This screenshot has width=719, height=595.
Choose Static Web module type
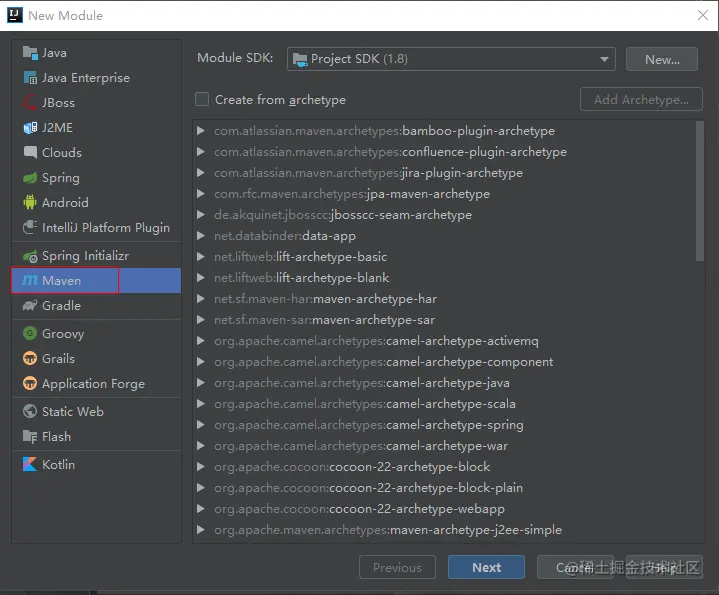click(x=96, y=411)
